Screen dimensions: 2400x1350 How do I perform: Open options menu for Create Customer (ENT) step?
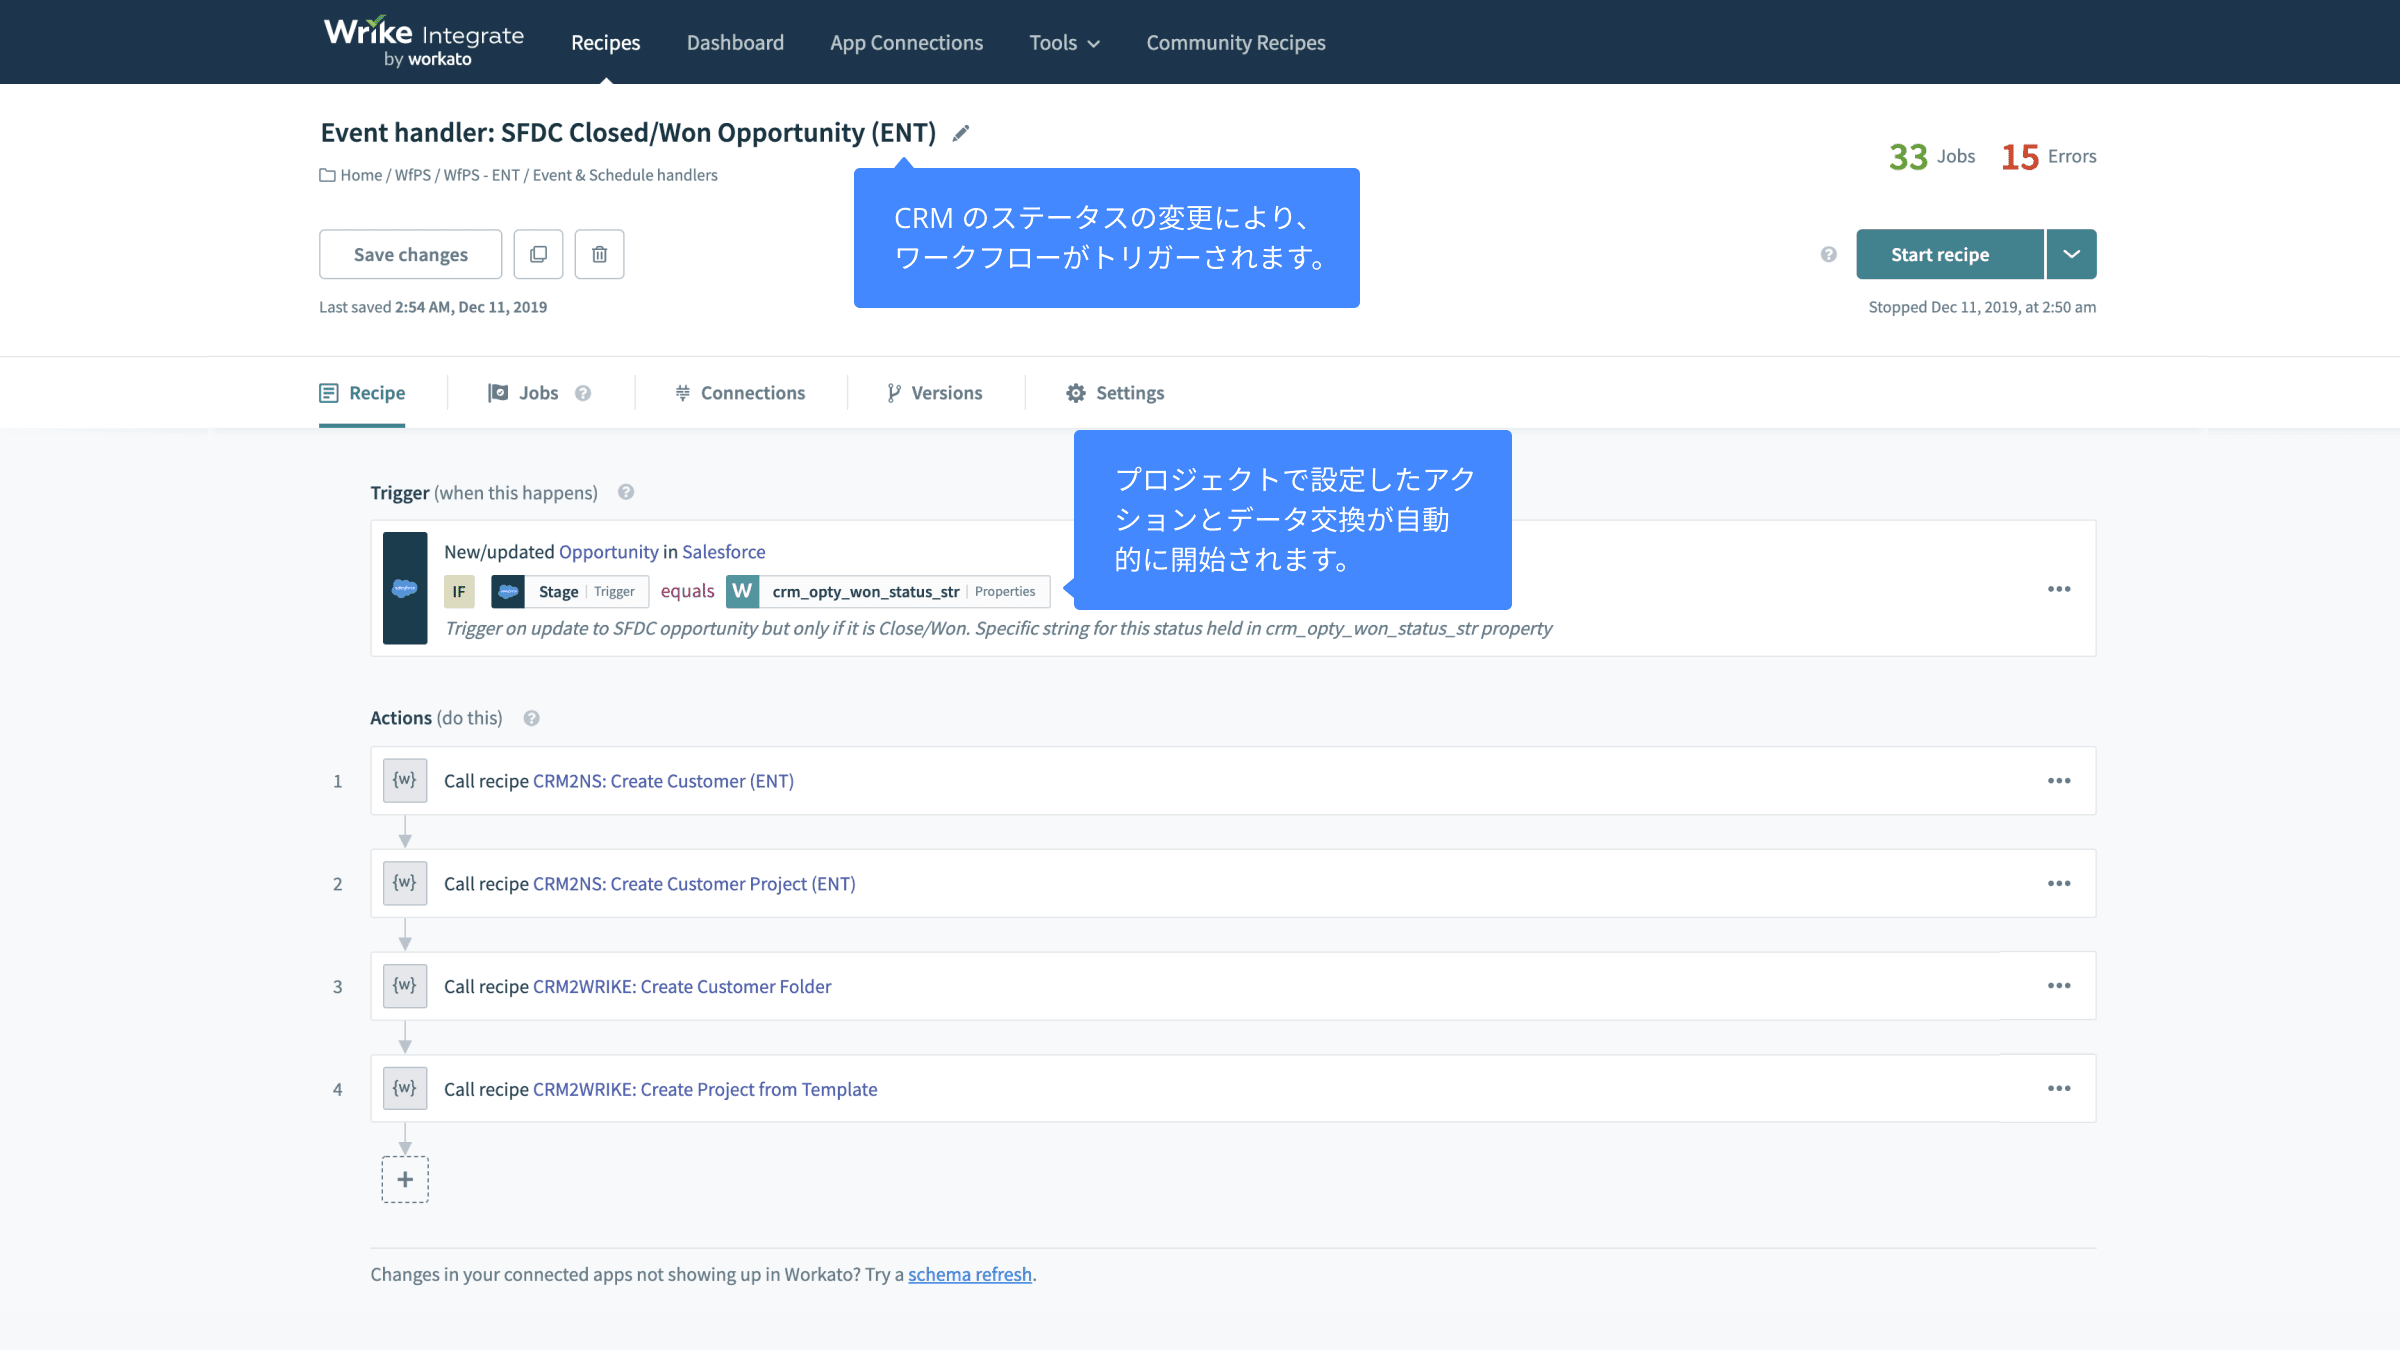click(2059, 781)
